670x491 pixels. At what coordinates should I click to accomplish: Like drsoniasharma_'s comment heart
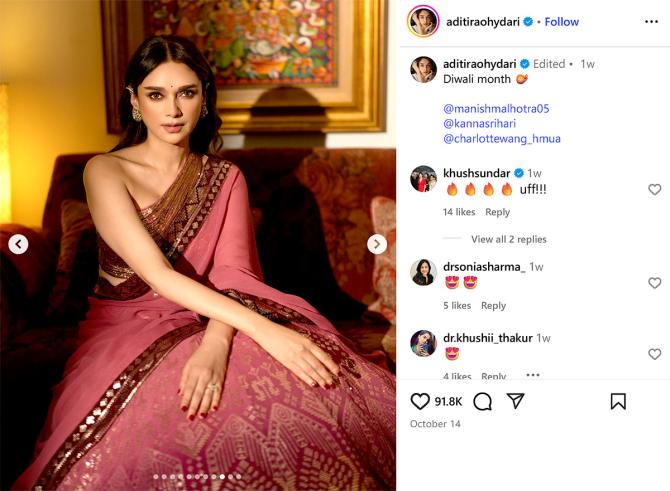[654, 283]
